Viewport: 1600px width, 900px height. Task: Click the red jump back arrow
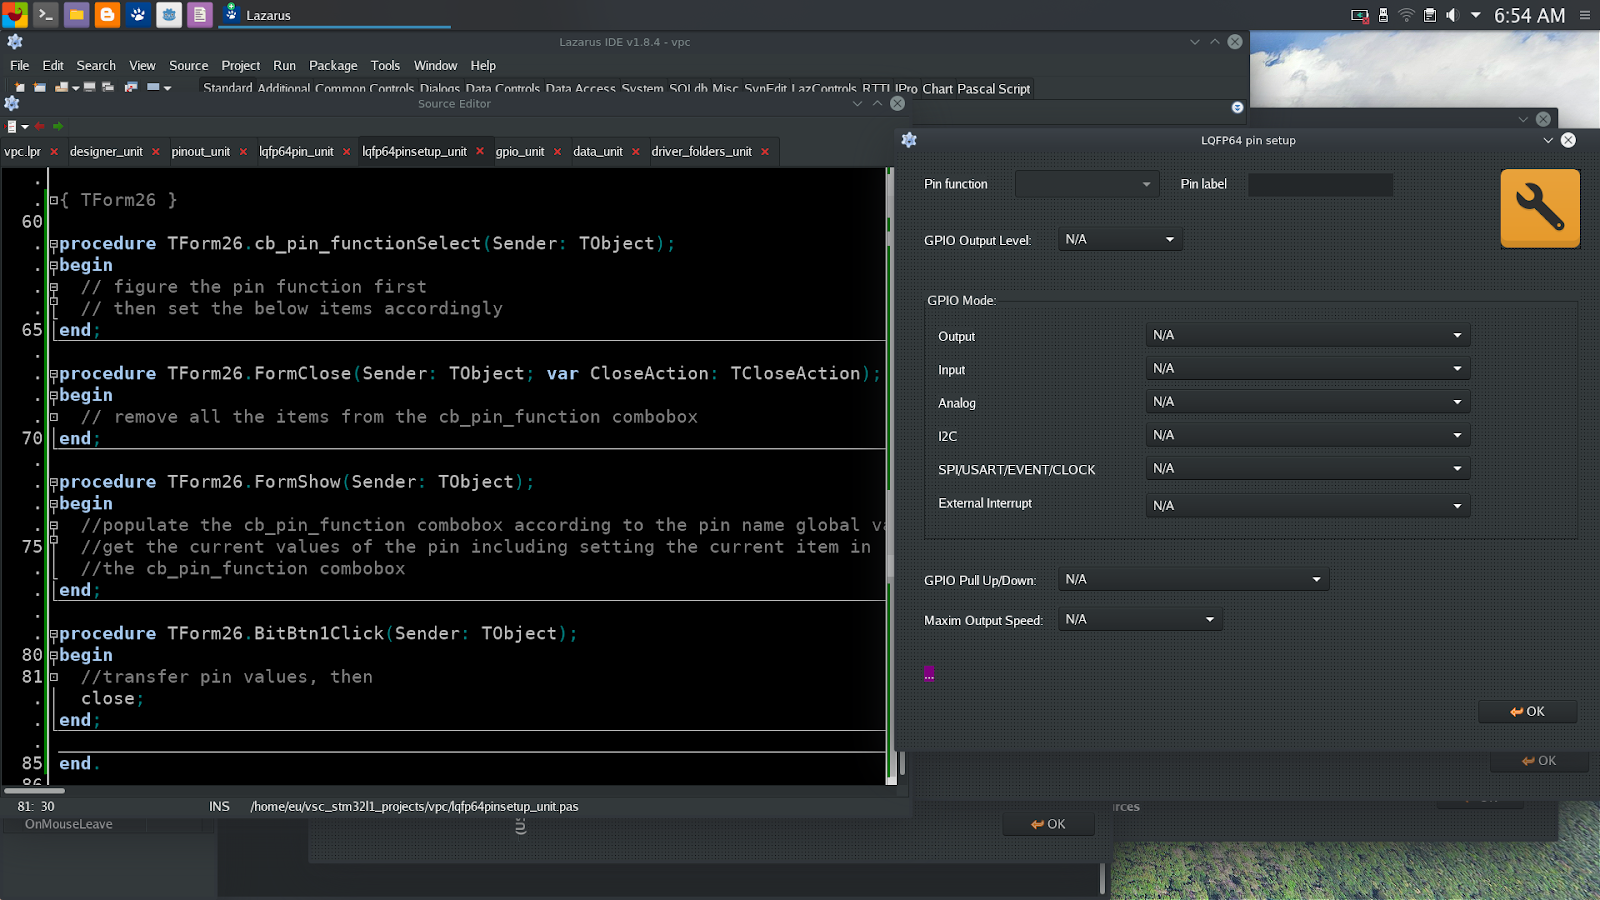tap(40, 127)
